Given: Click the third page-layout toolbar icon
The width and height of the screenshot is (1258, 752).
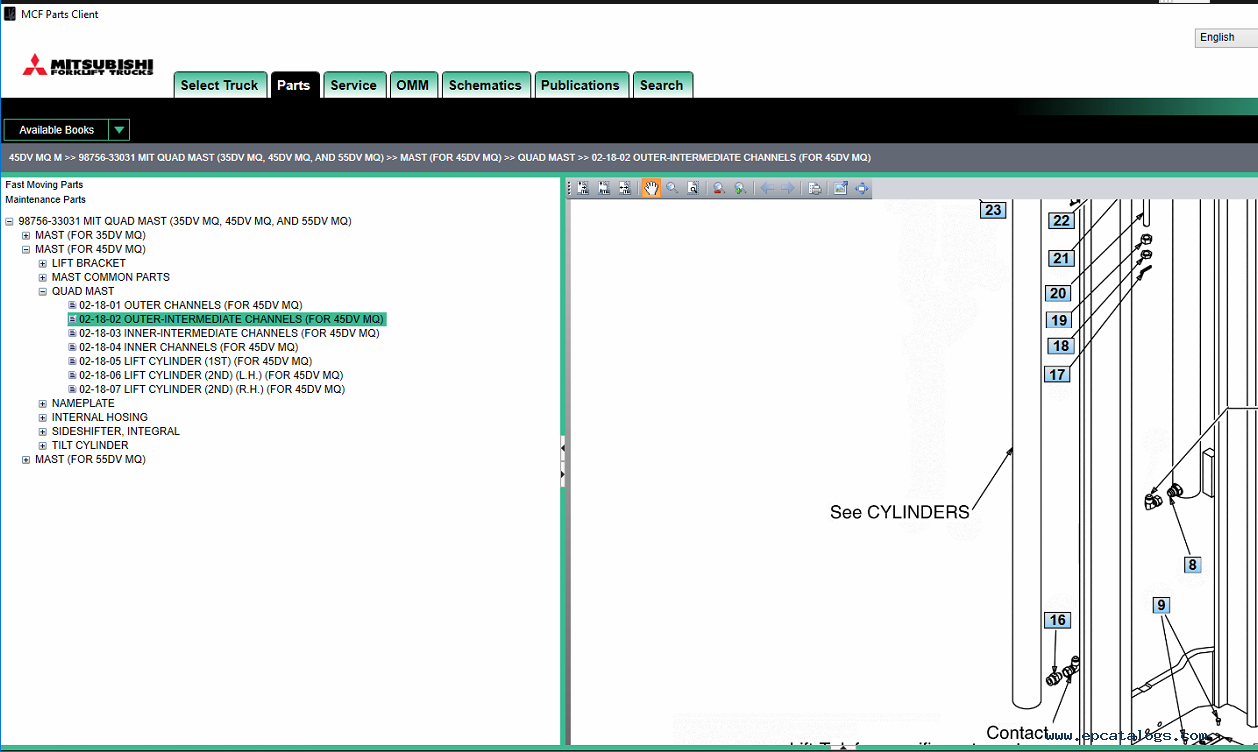Looking at the screenshot, I should point(625,188).
